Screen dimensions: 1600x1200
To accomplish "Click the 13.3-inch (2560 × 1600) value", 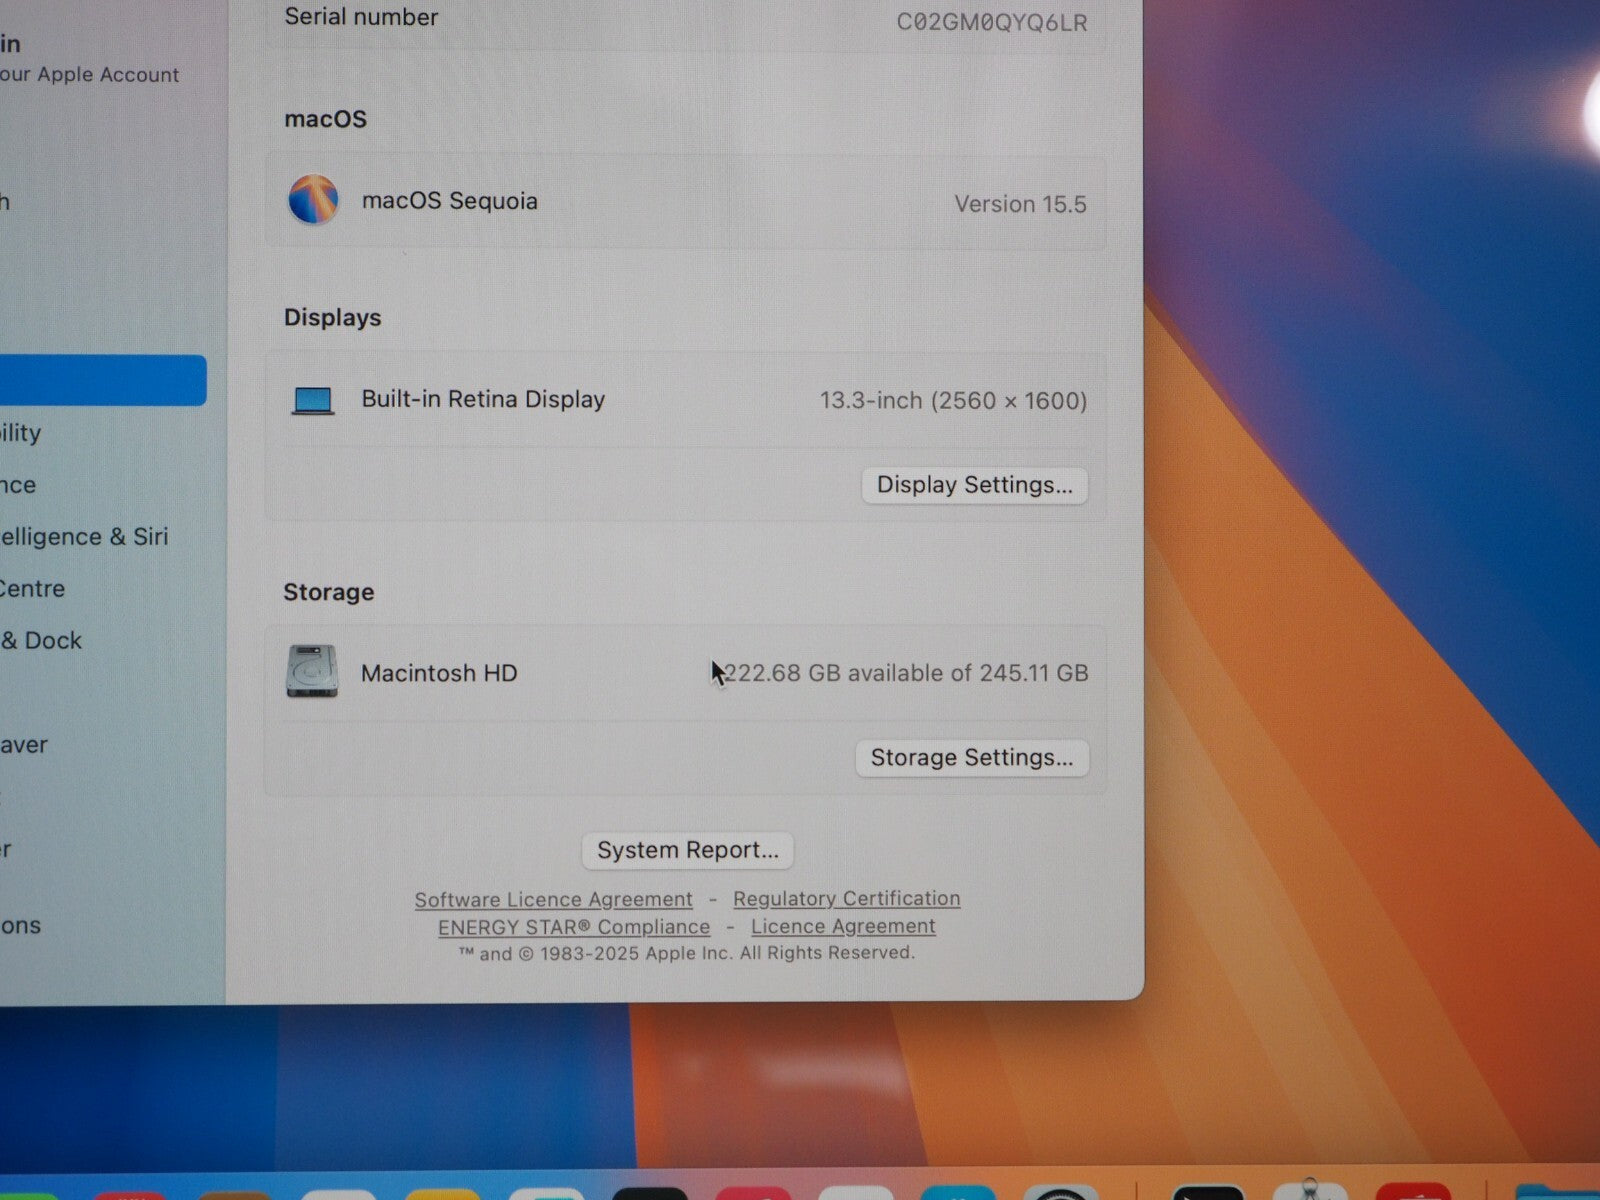I will [x=953, y=401].
